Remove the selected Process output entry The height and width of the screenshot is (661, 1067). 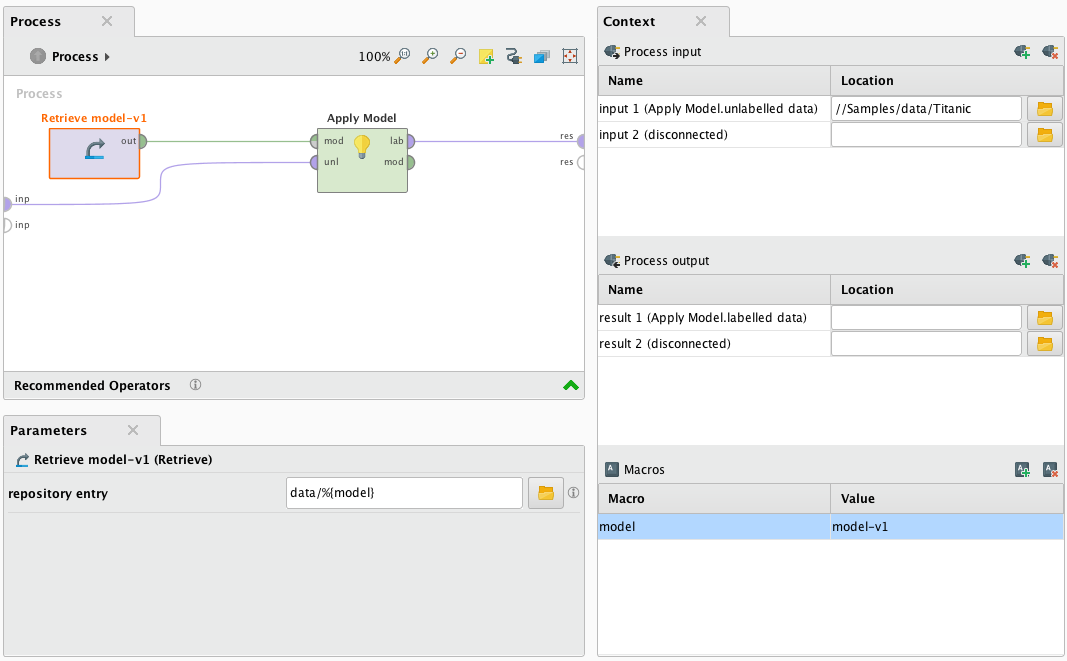[x=1049, y=260]
